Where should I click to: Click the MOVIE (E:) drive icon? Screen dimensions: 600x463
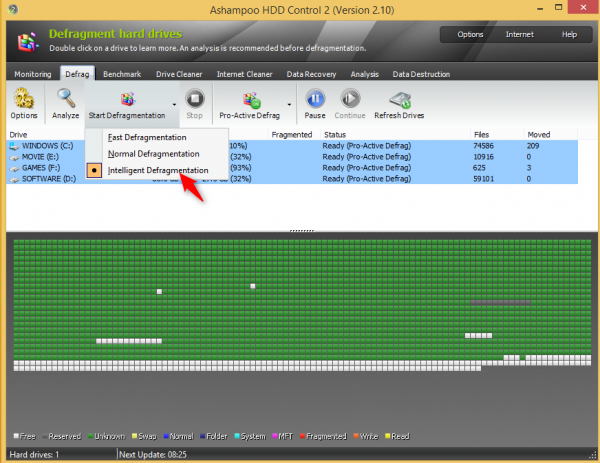click(x=14, y=157)
